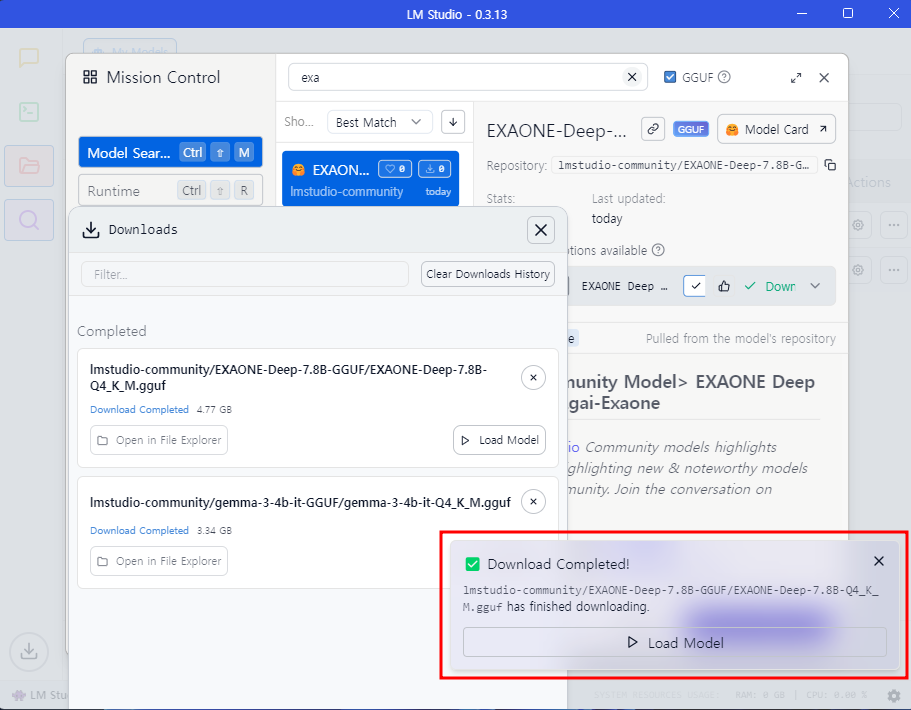The width and height of the screenshot is (911, 710).
Task: Toggle the GGUF checkbox
Action: coord(670,77)
